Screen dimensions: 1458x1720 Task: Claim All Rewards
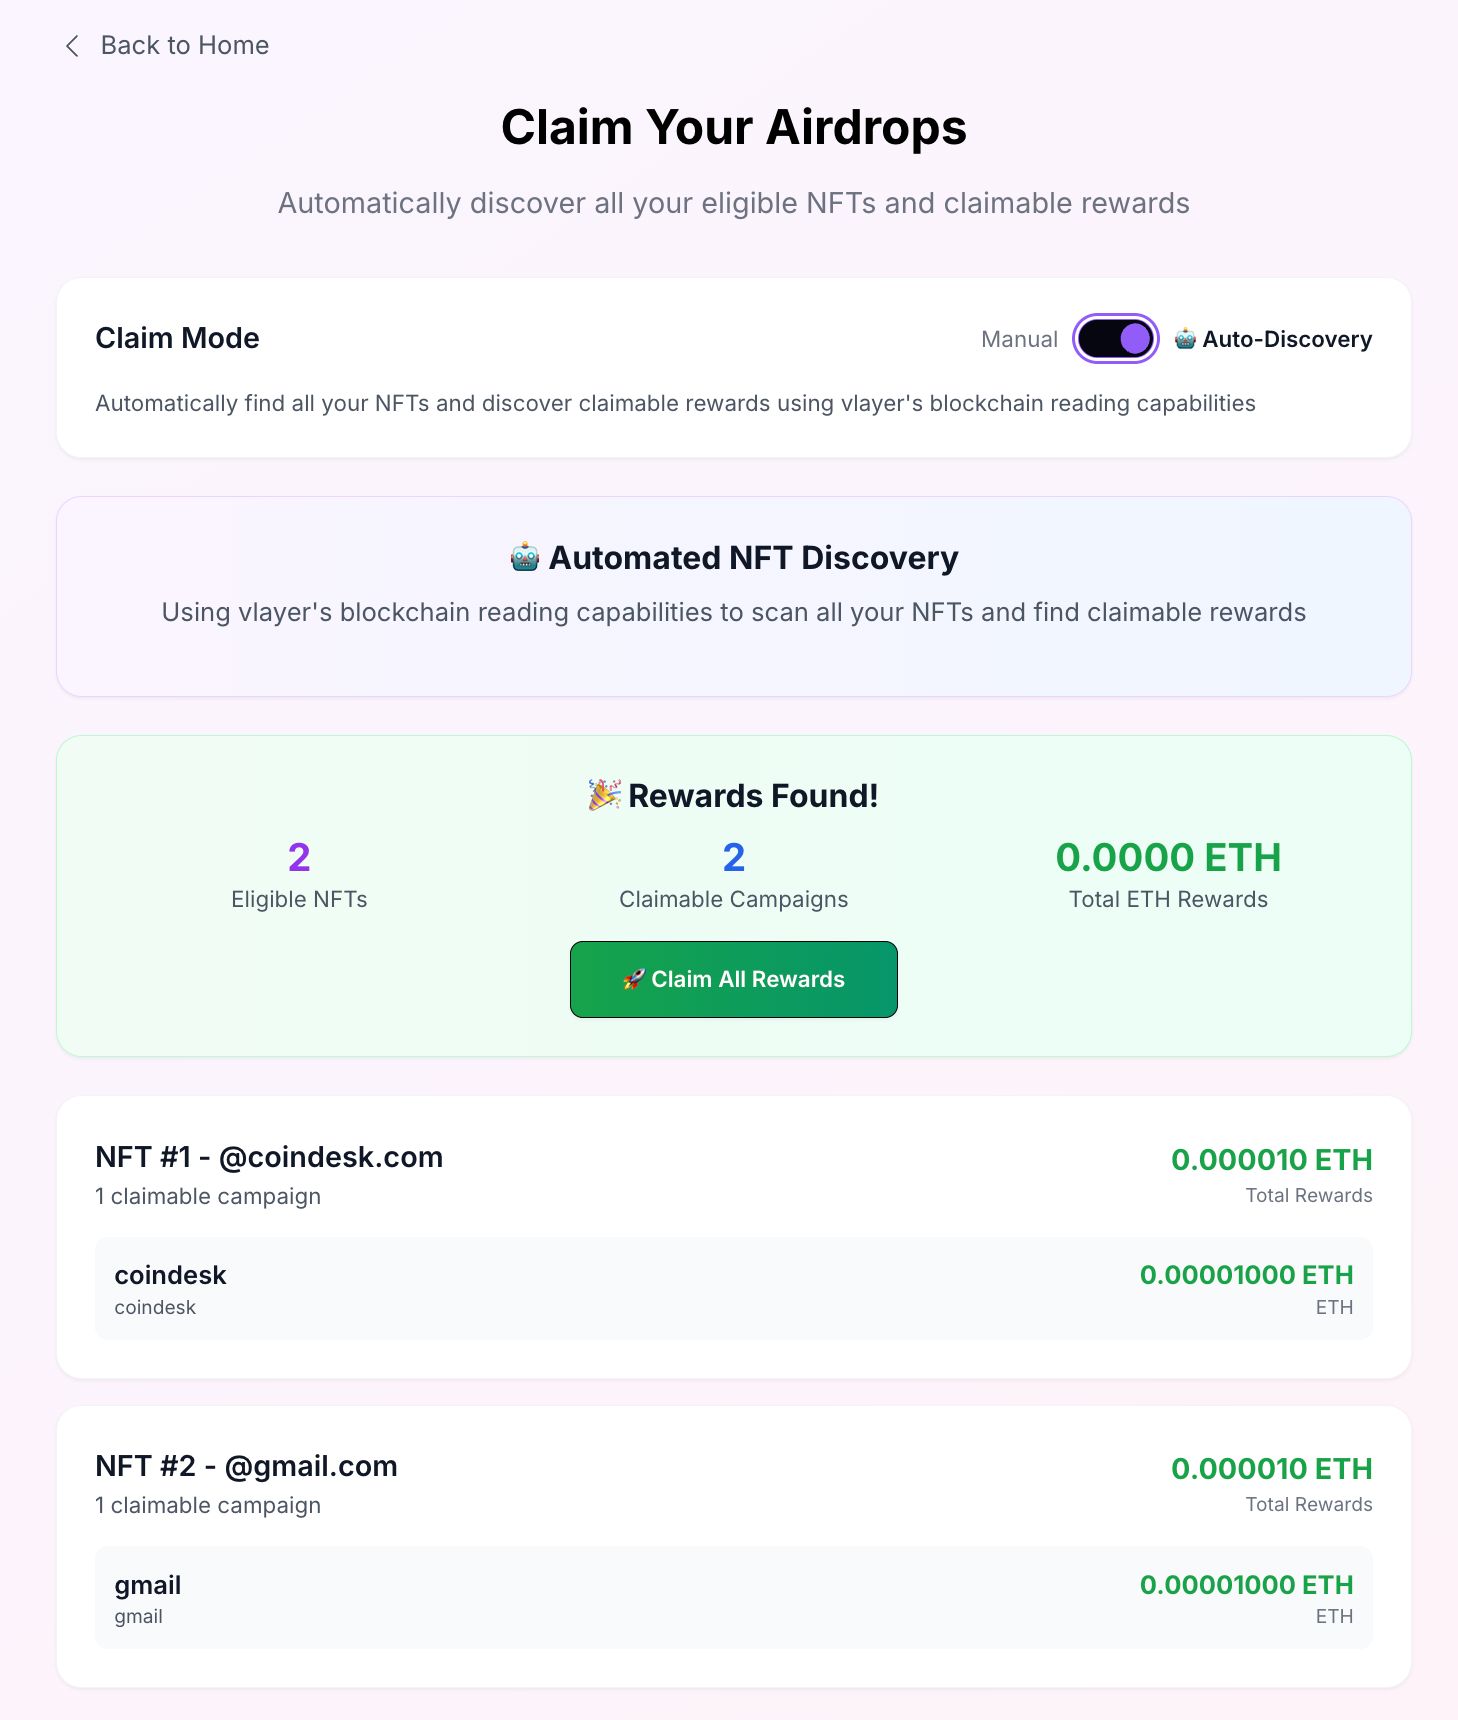(x=734, y=979)
